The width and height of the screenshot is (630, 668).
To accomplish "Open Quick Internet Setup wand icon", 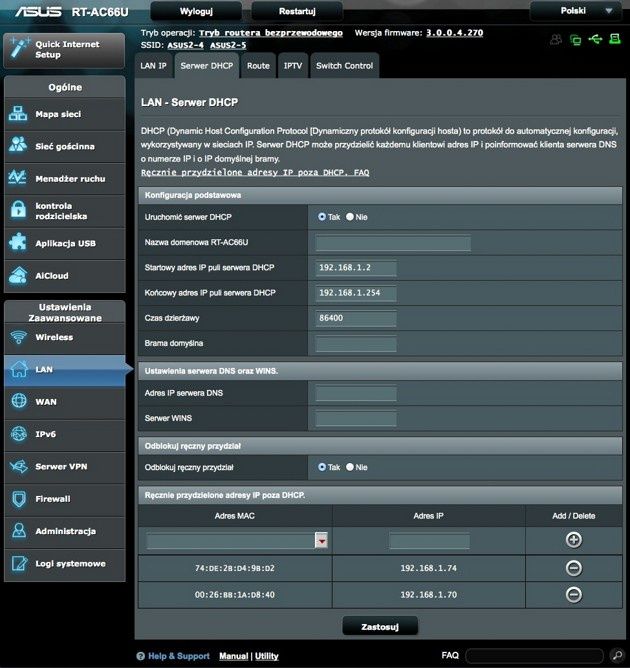I will 19,47.
